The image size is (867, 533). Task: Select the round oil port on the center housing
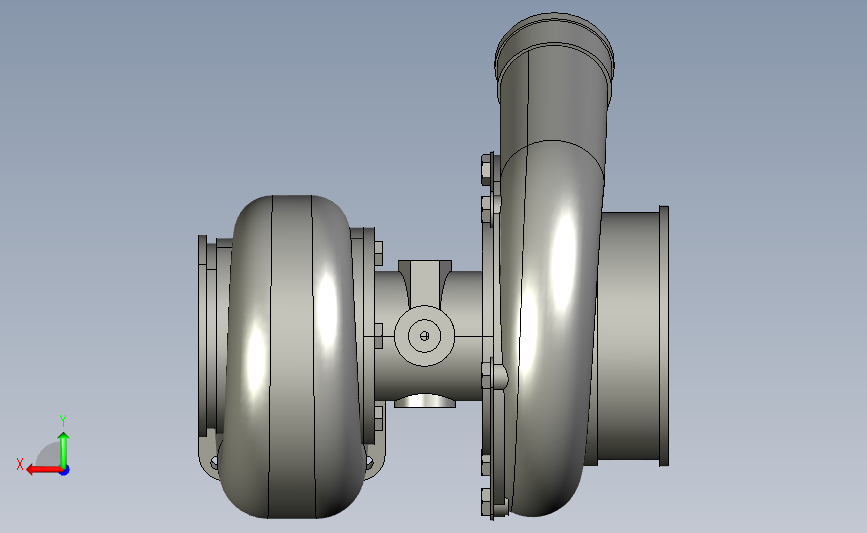click(x=425, y=336)
